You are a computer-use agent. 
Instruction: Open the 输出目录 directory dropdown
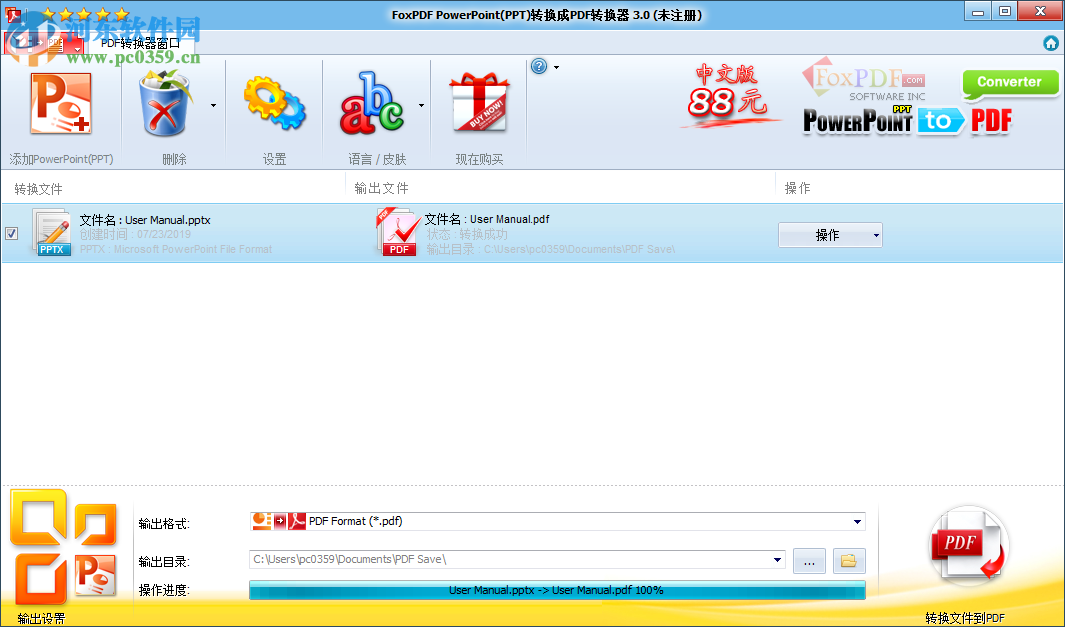pos(778,560)
